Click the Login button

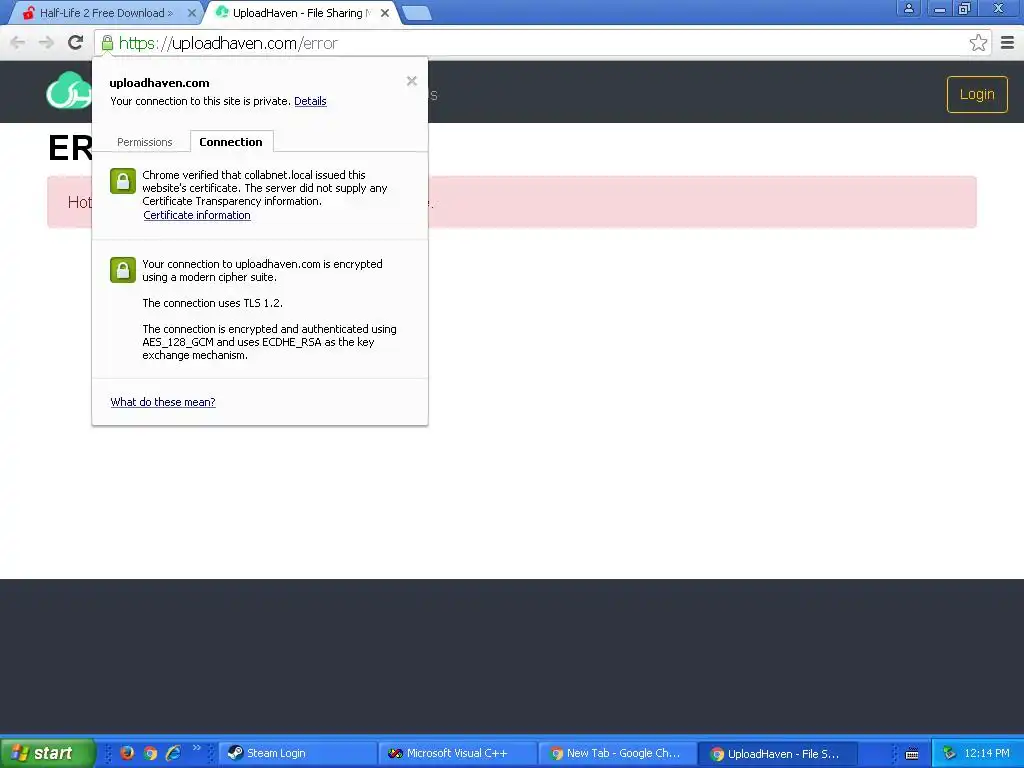tap(977, 95)
